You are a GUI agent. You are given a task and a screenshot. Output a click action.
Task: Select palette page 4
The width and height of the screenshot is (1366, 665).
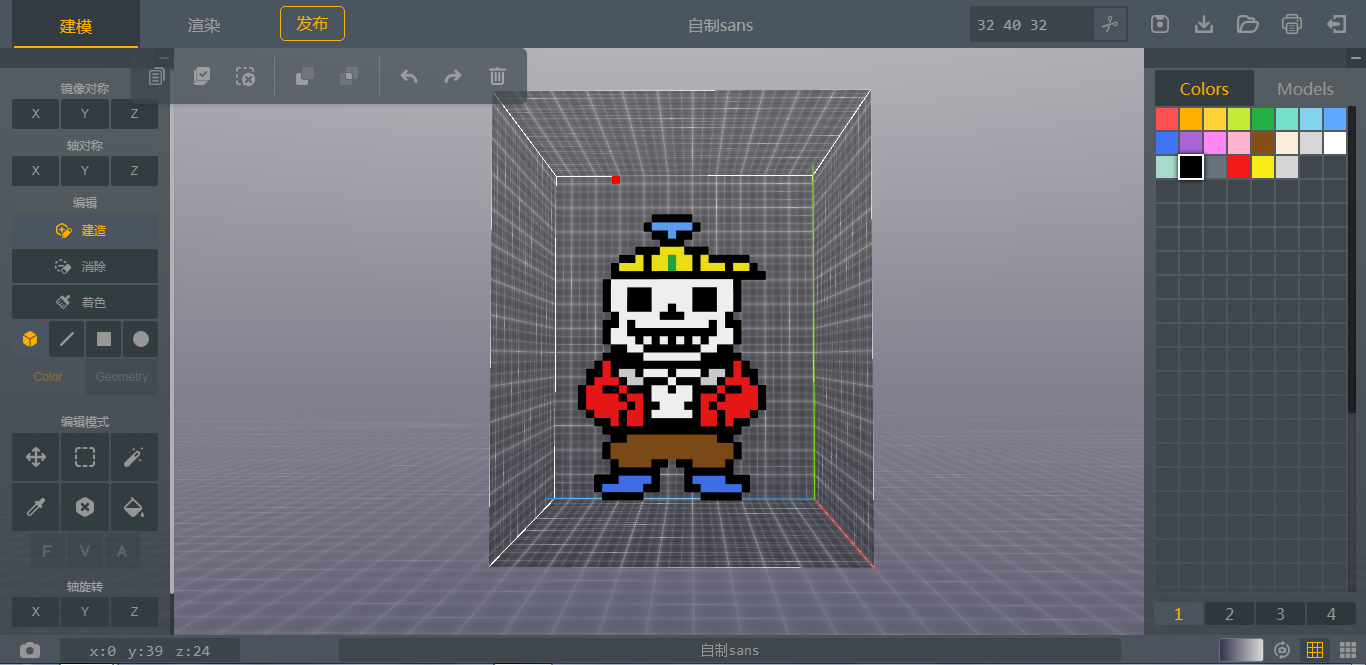click(1331, 614)
